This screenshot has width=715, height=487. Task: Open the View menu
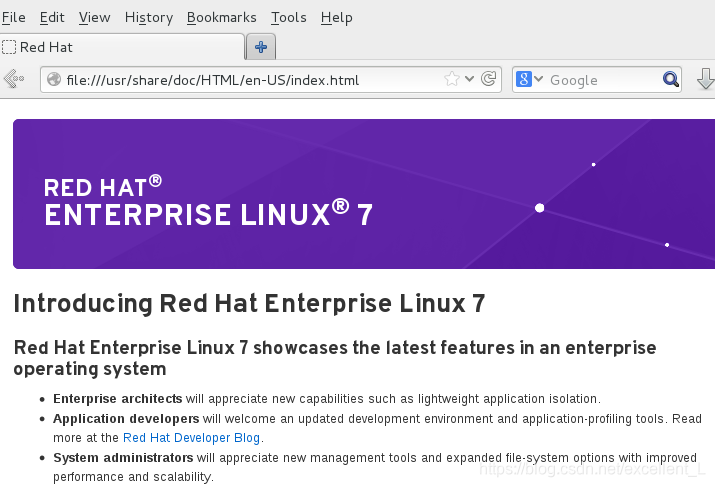94,17
